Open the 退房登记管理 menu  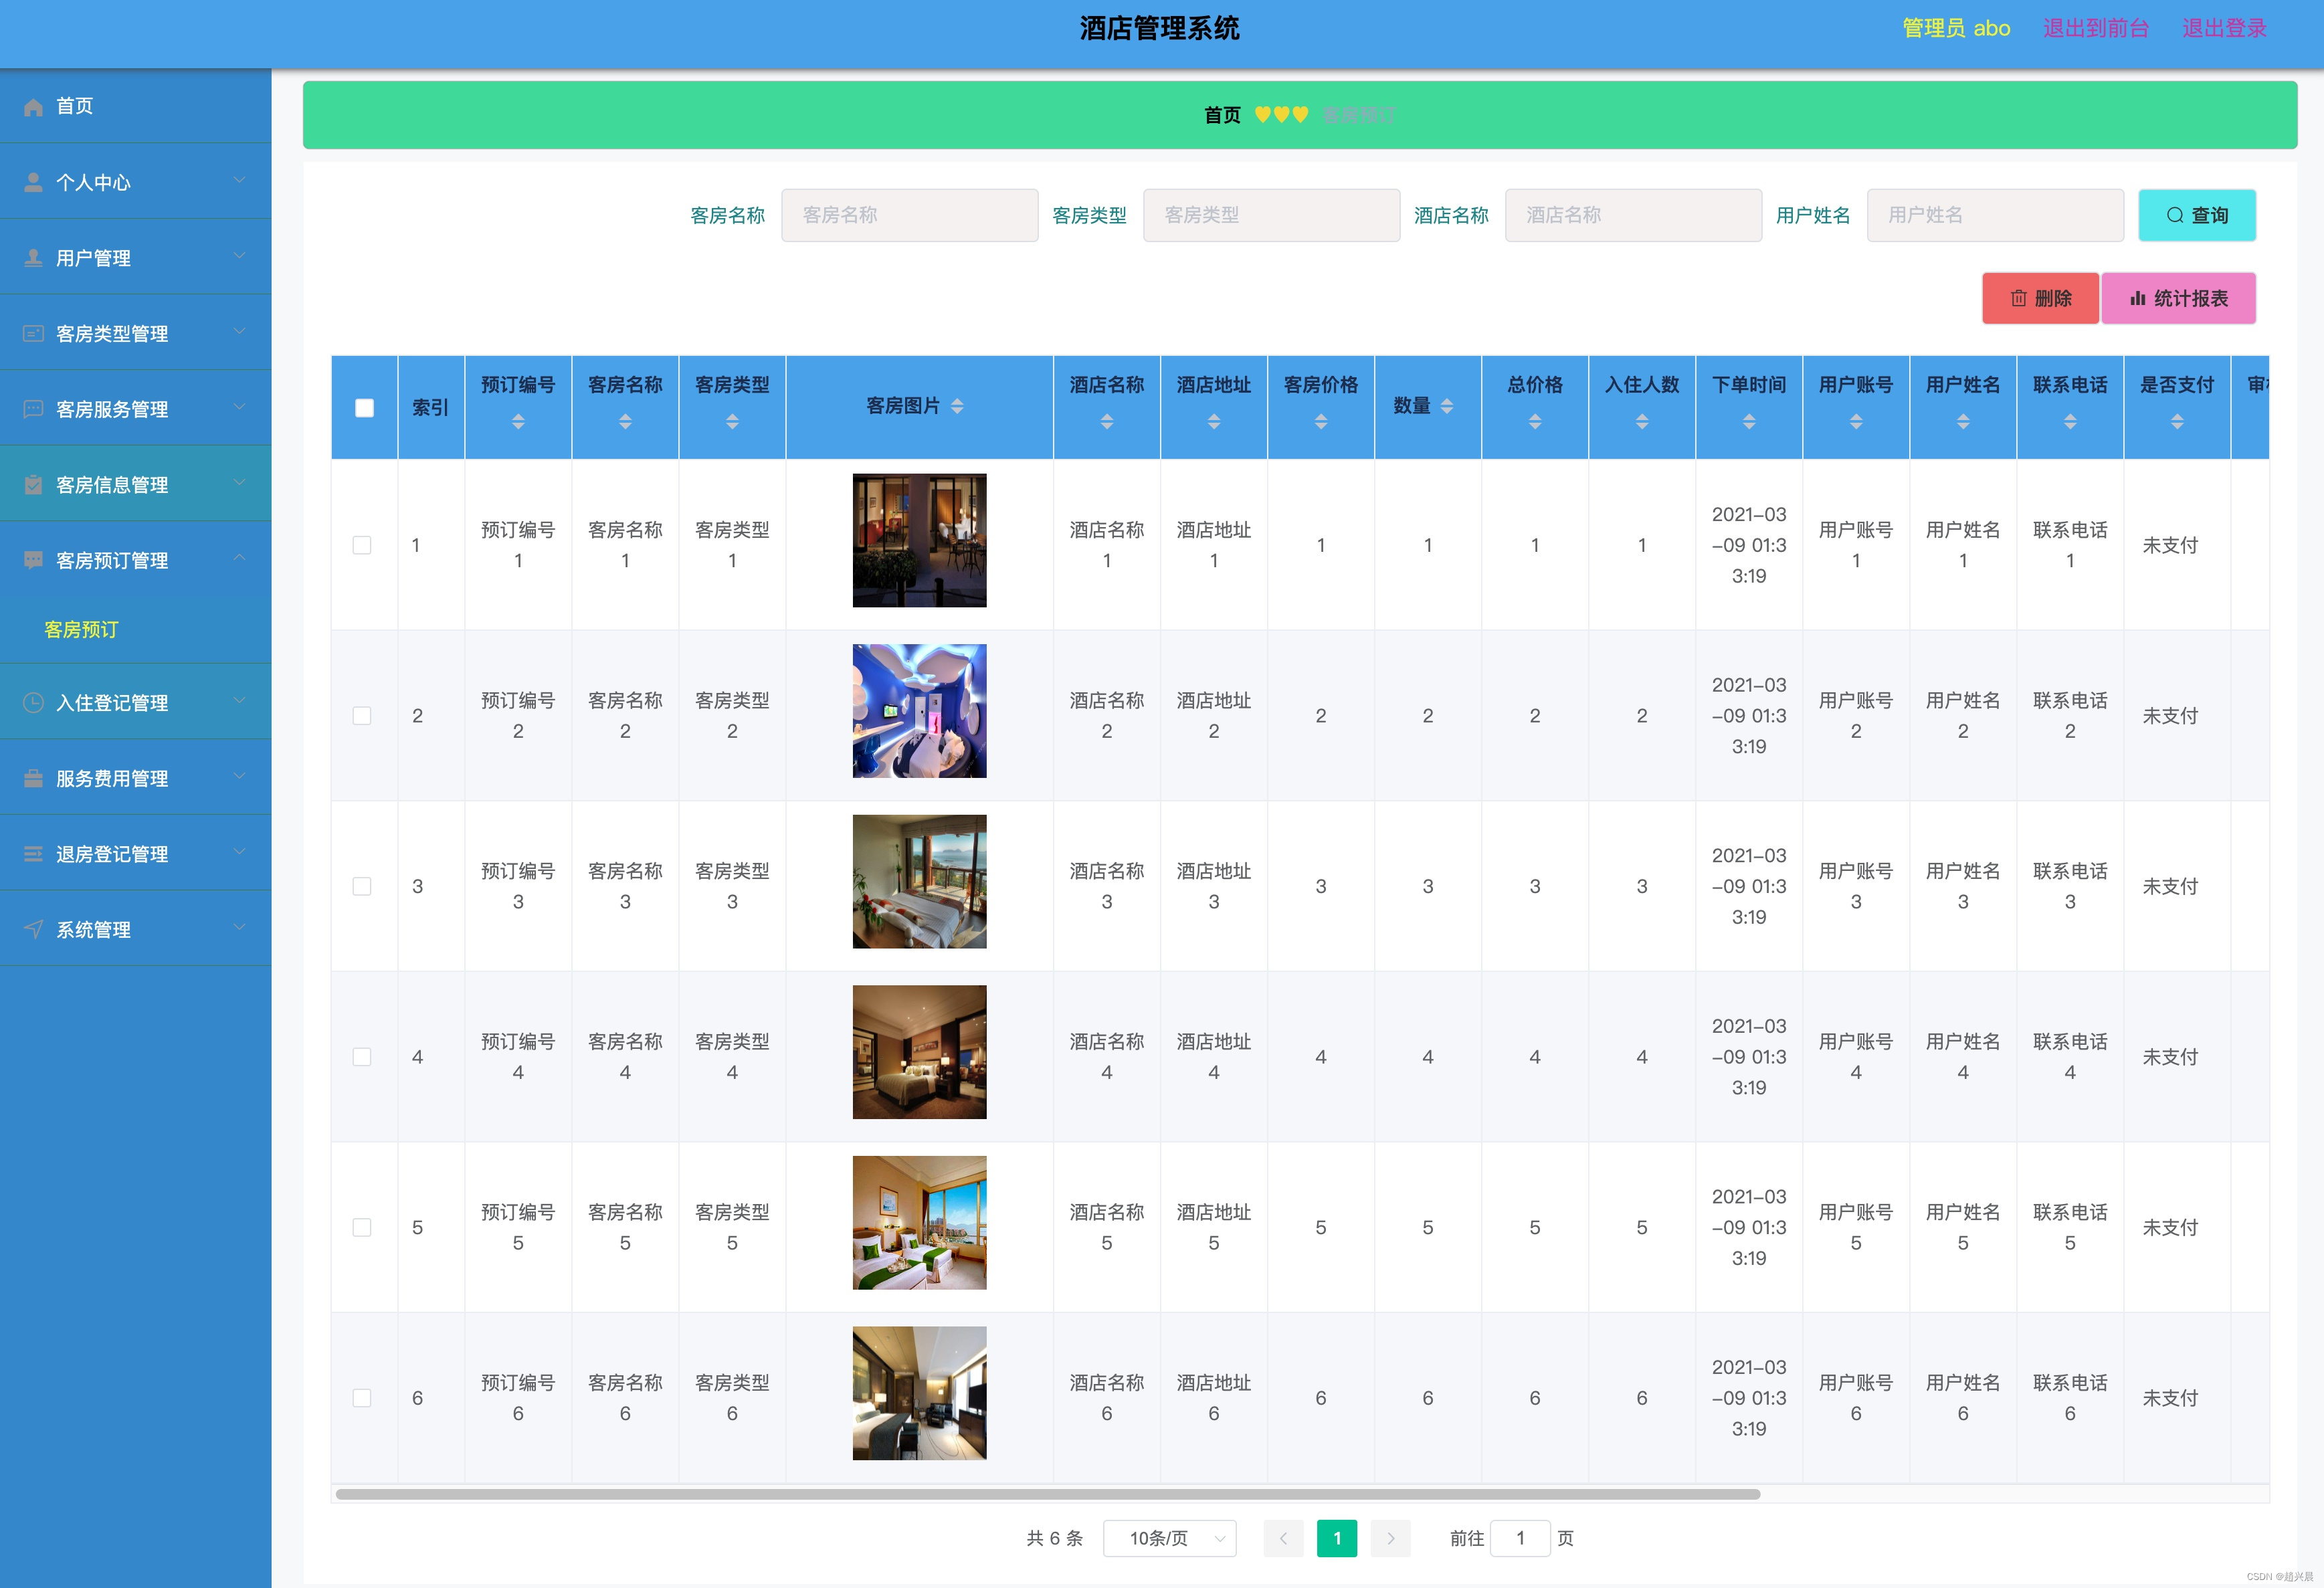136,853
